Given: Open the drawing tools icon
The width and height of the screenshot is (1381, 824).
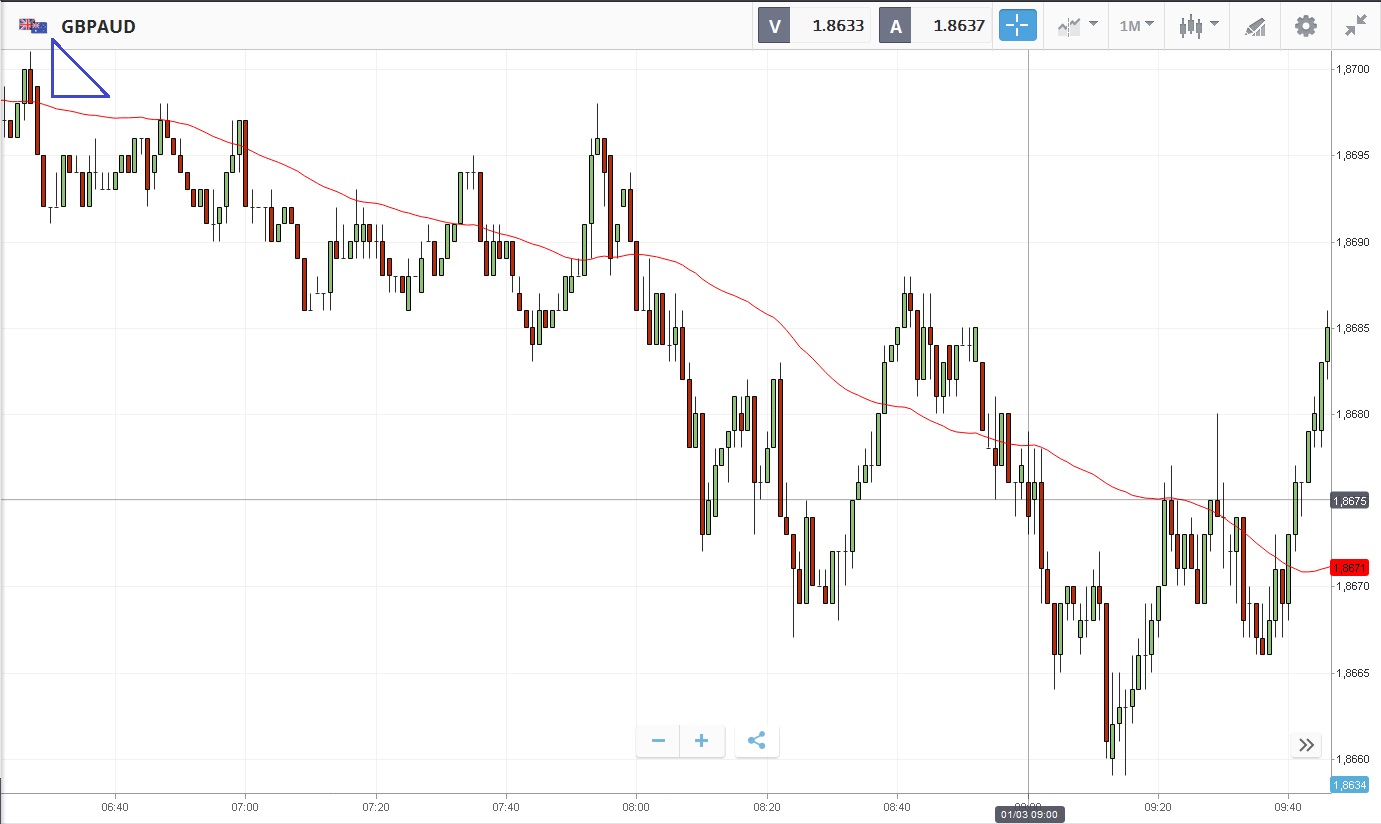Looking at the screenshot, I should point(1255,26).
